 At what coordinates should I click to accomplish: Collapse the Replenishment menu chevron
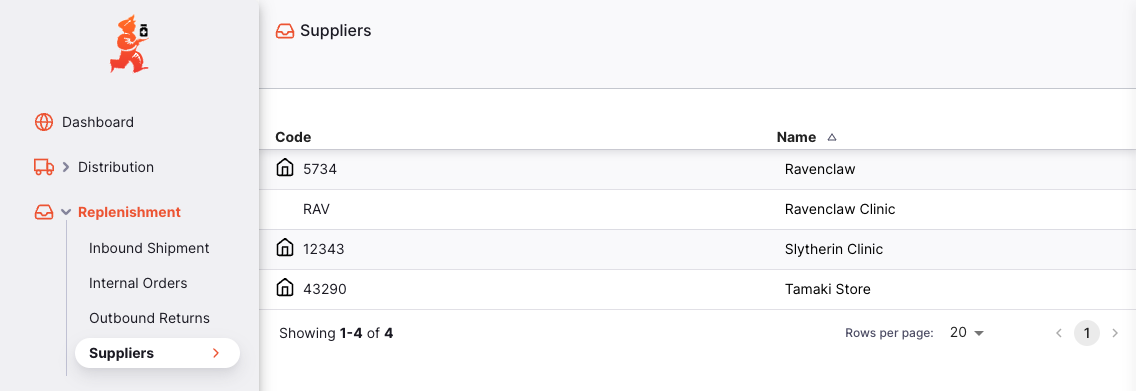point(66,212)
